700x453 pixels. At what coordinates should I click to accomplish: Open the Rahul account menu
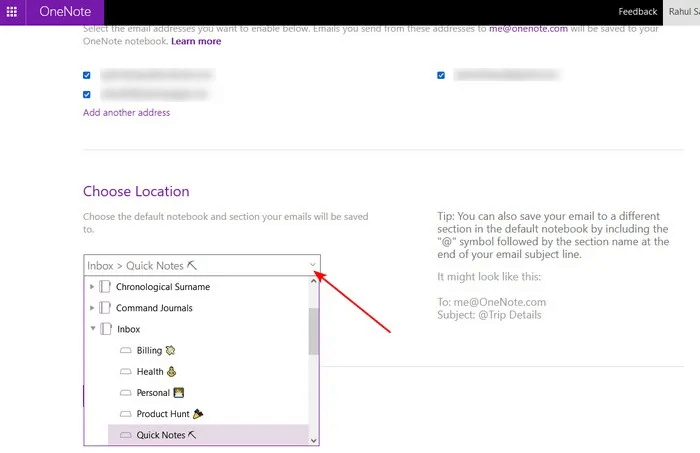[x=683, y=12]
